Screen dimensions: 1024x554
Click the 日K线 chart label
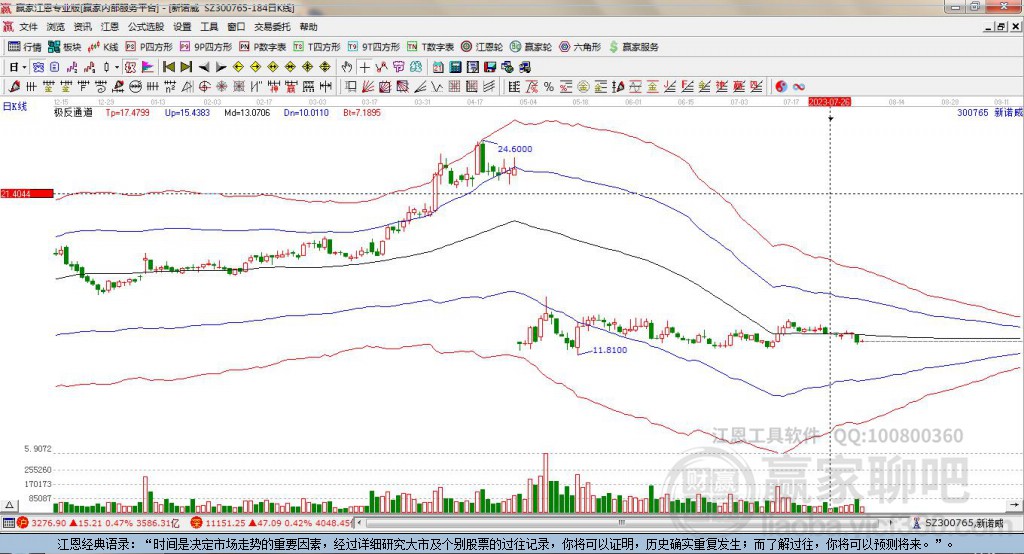tap(14, 106)
